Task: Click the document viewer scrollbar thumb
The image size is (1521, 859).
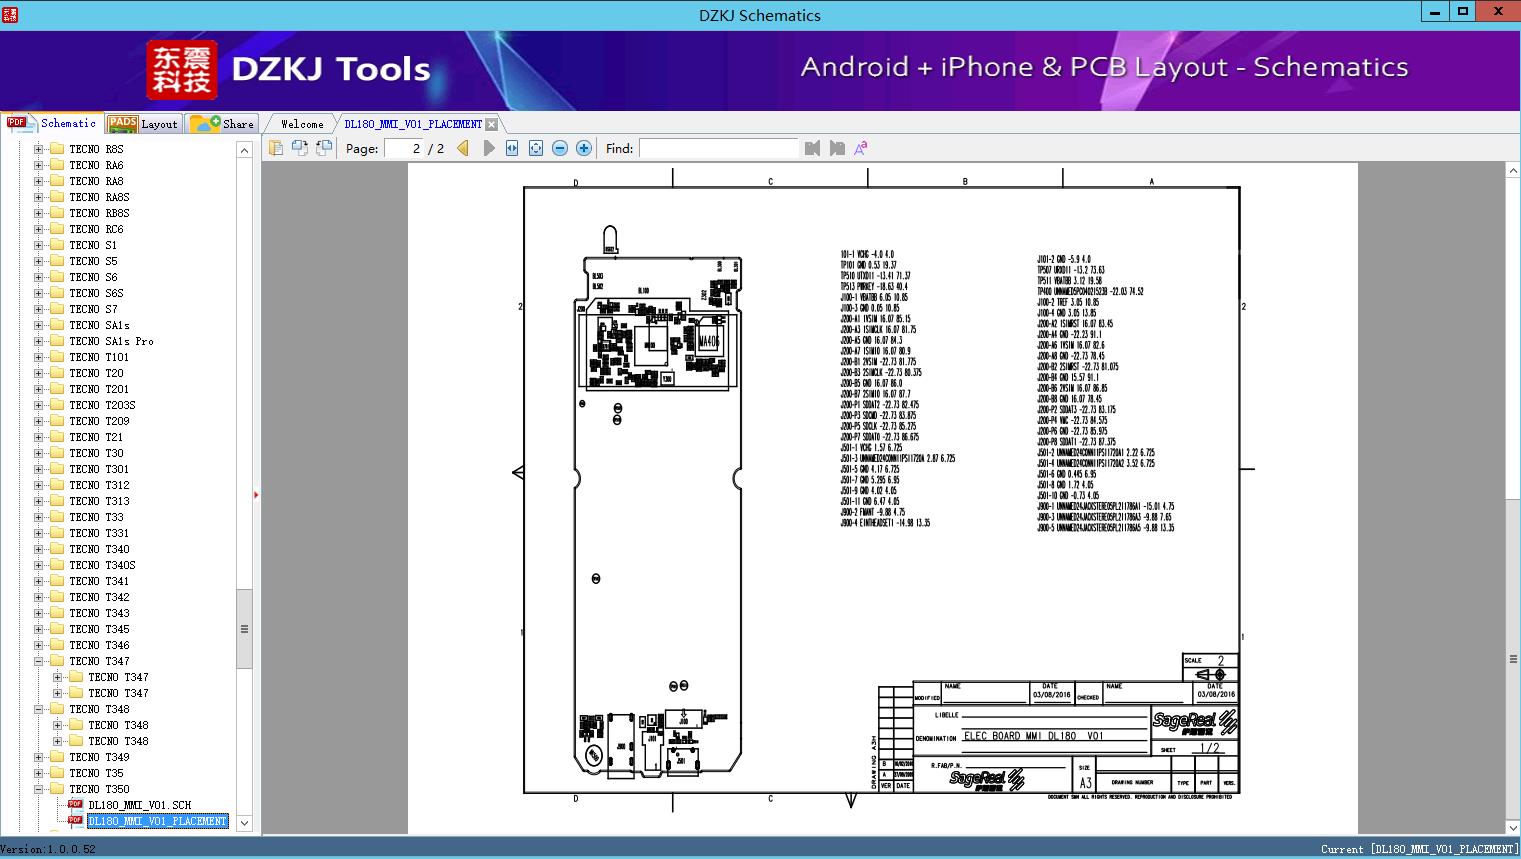Action: (x=1513, y=659)
